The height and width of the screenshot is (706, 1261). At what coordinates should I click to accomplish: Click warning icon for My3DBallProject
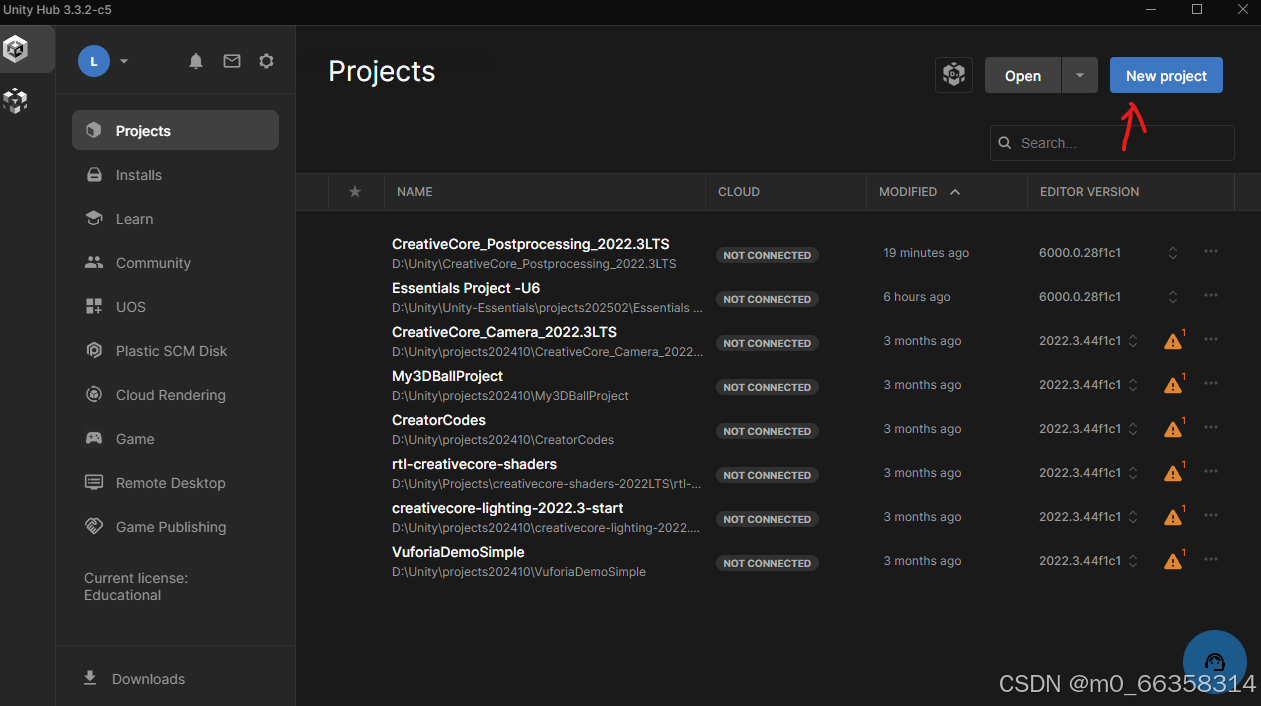[x=1173, y=385]
